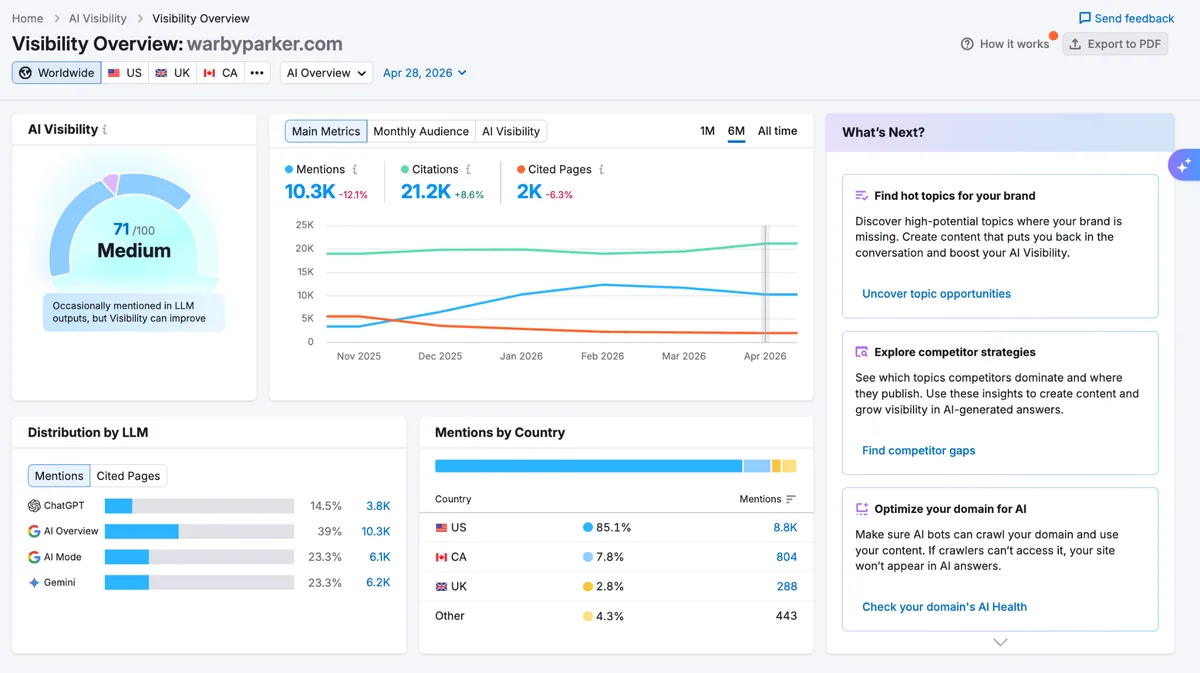Open the AI Overview dropdown
The image size is (1200, 673).
click(326, 73)
